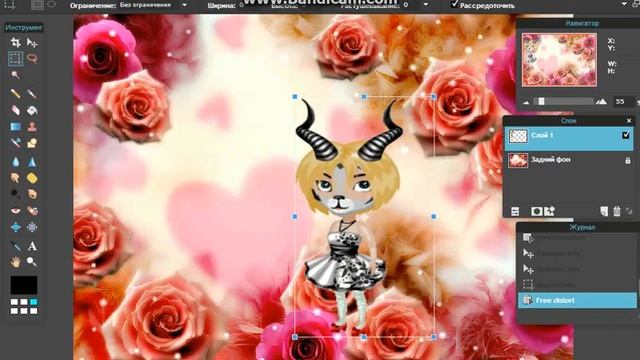The width and height of the screenshot is (640, 360).
Task: Select the Burn hand tool
Action: [32, 194]
